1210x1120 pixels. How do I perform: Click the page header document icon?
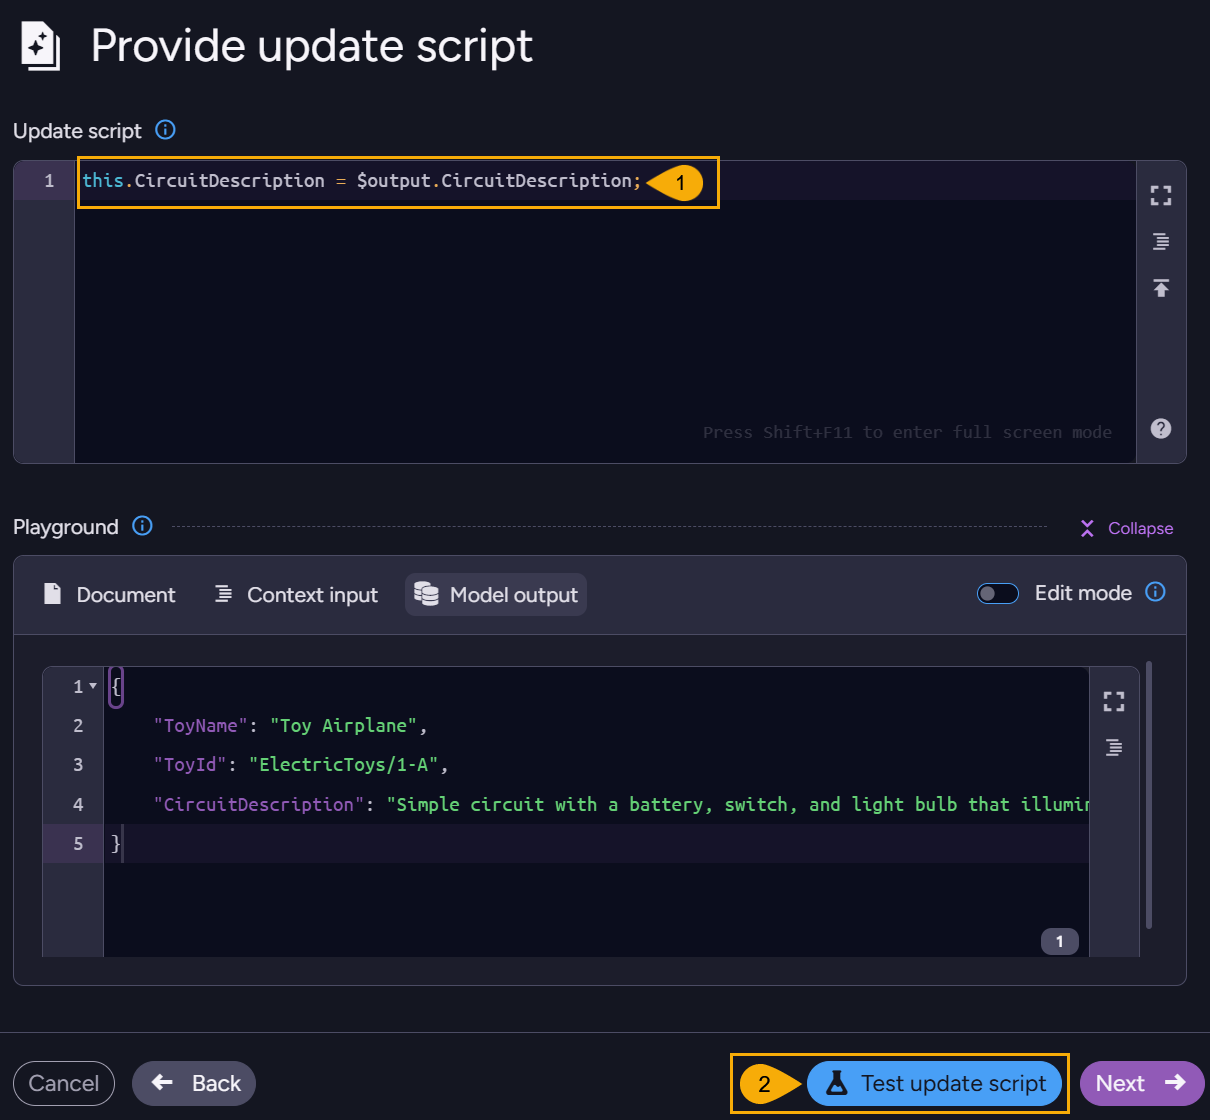(41, 47)
